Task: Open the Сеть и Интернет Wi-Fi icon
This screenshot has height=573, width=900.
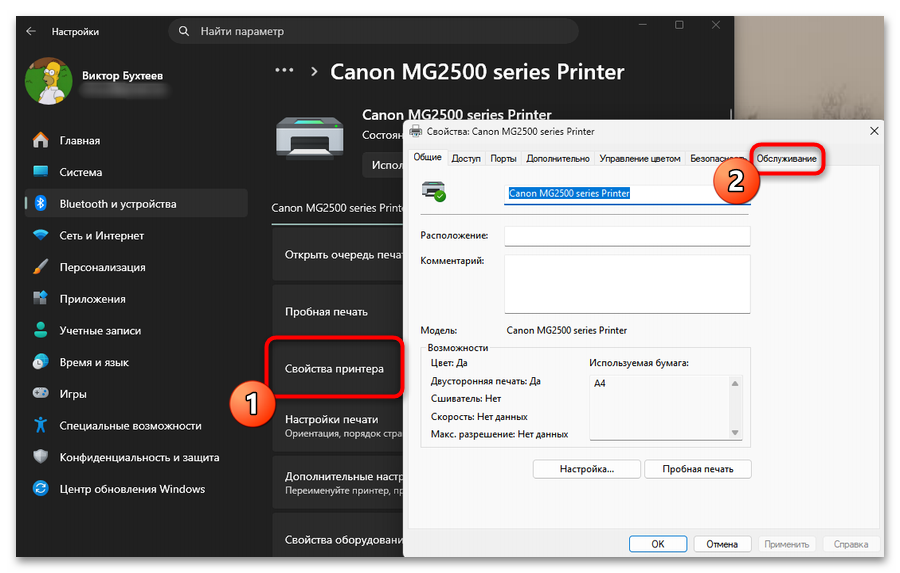Action: 41,235
